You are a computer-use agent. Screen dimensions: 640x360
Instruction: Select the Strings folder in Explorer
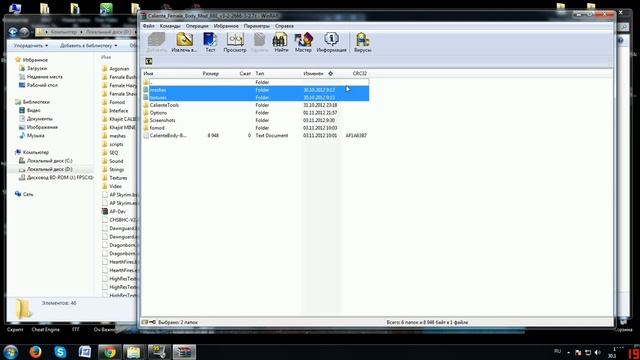(x=113, y=169)
